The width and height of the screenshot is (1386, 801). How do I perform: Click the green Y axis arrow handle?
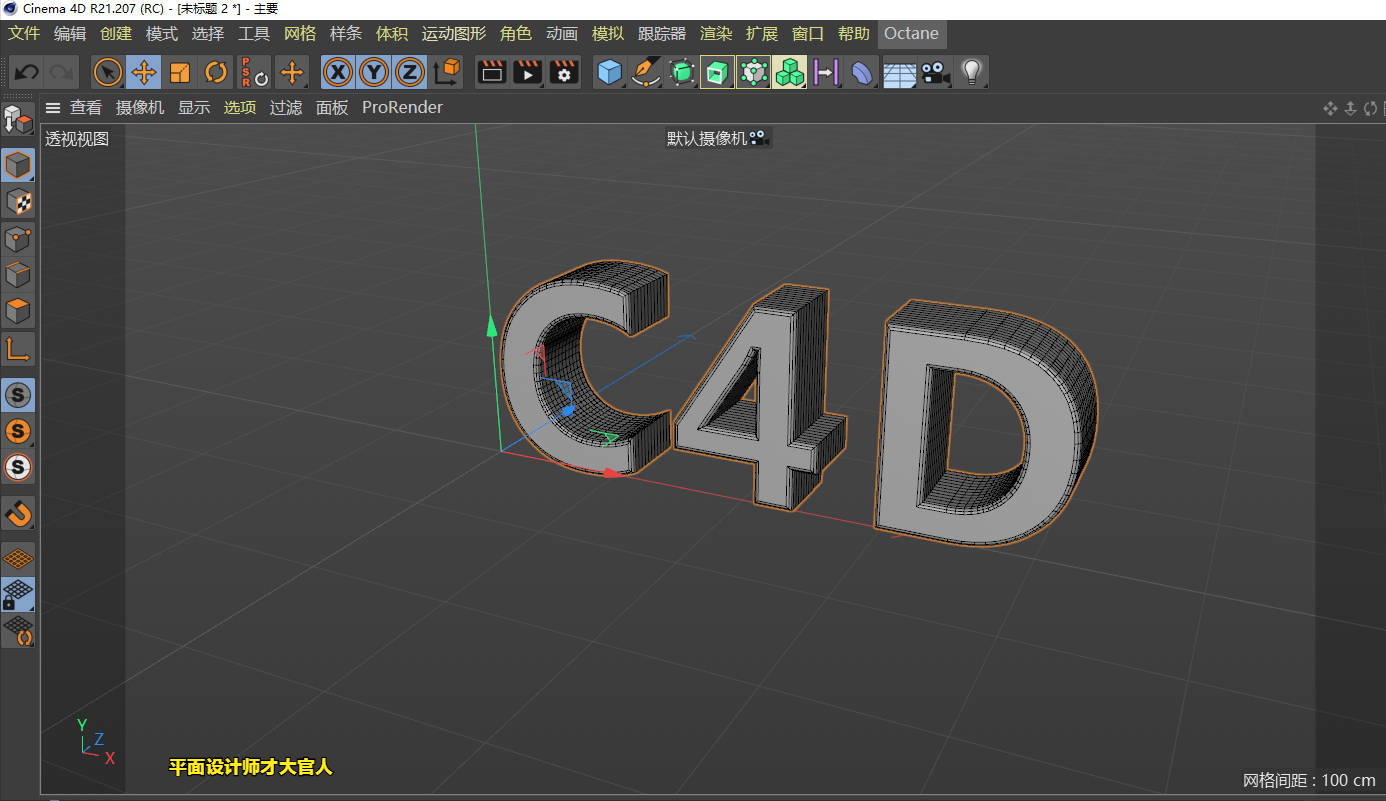[491, 326]
